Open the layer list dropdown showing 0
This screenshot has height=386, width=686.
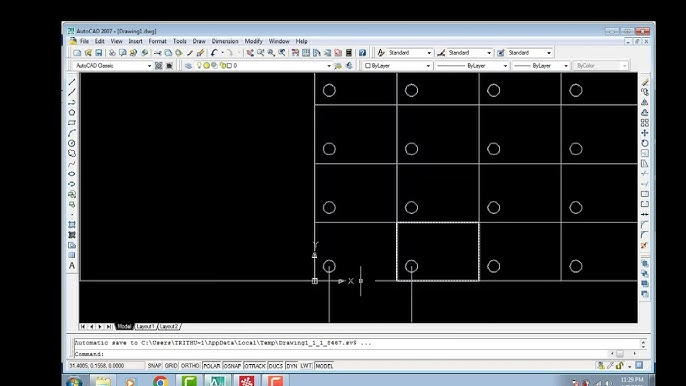pos(329,66)
